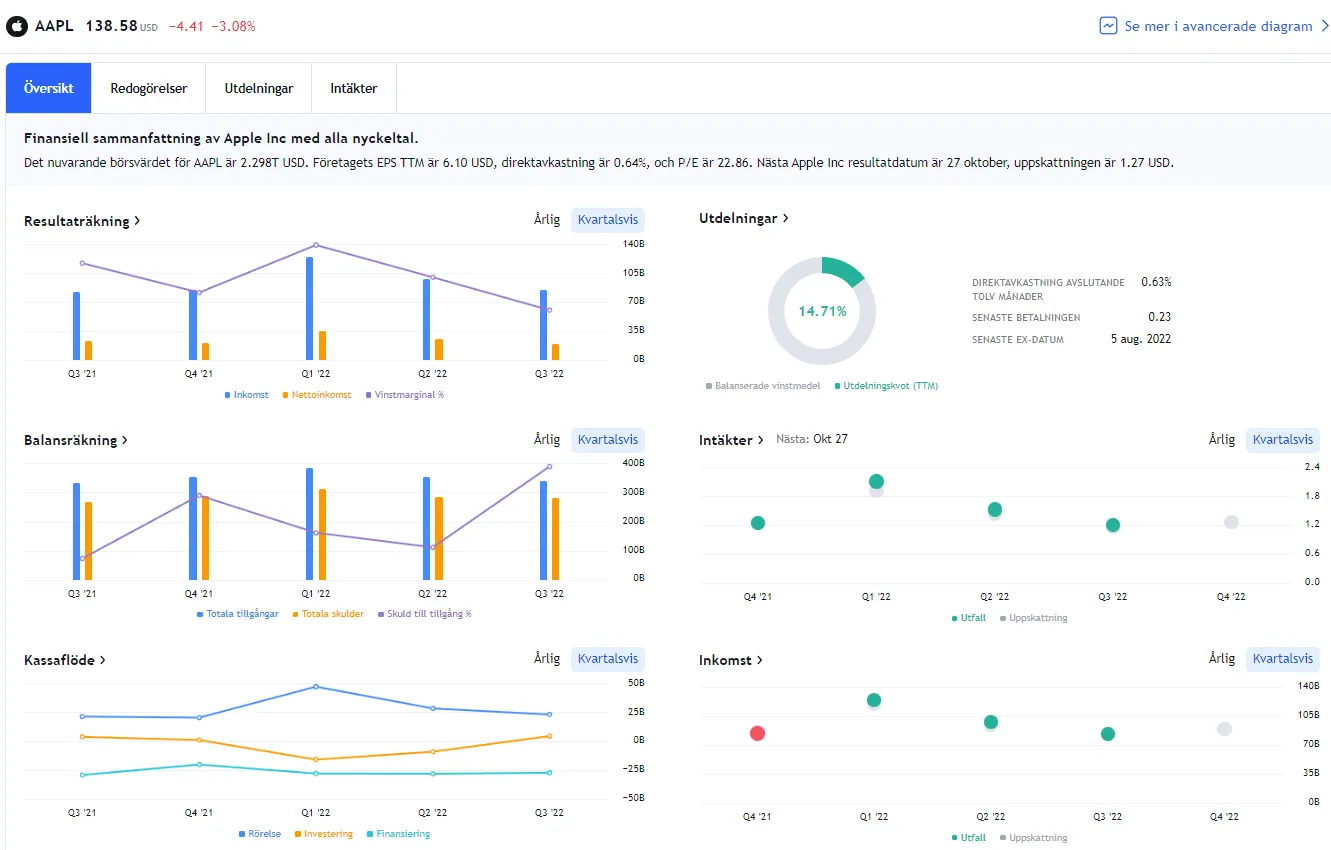Toggle the Investering cash flow legend

click(x=323, y=834)
